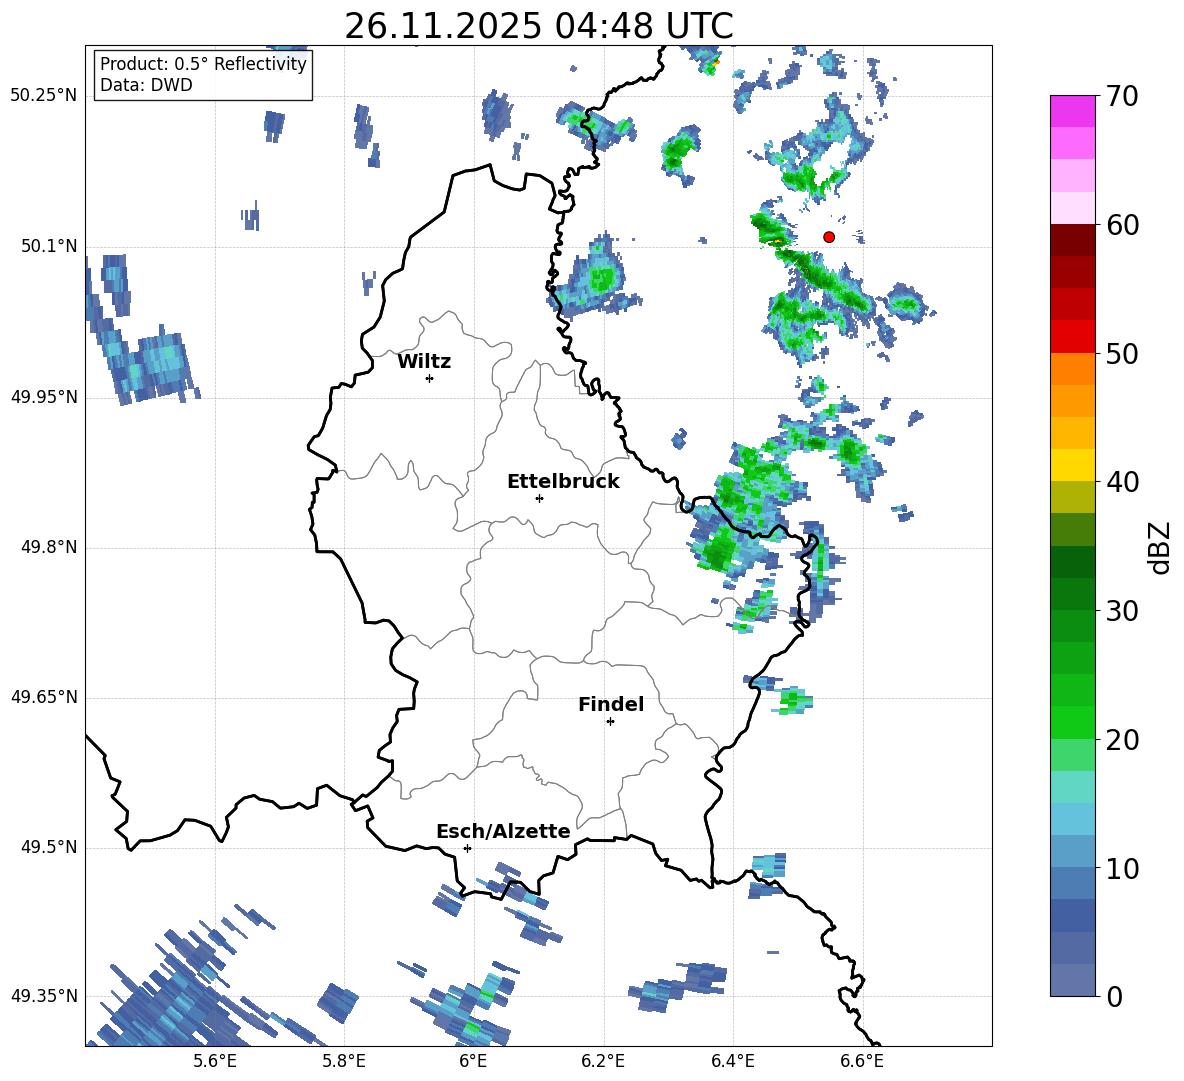Click the 49.95°N latitude label
This screenshot has height=1081, width=1184.
click(44, 397)
